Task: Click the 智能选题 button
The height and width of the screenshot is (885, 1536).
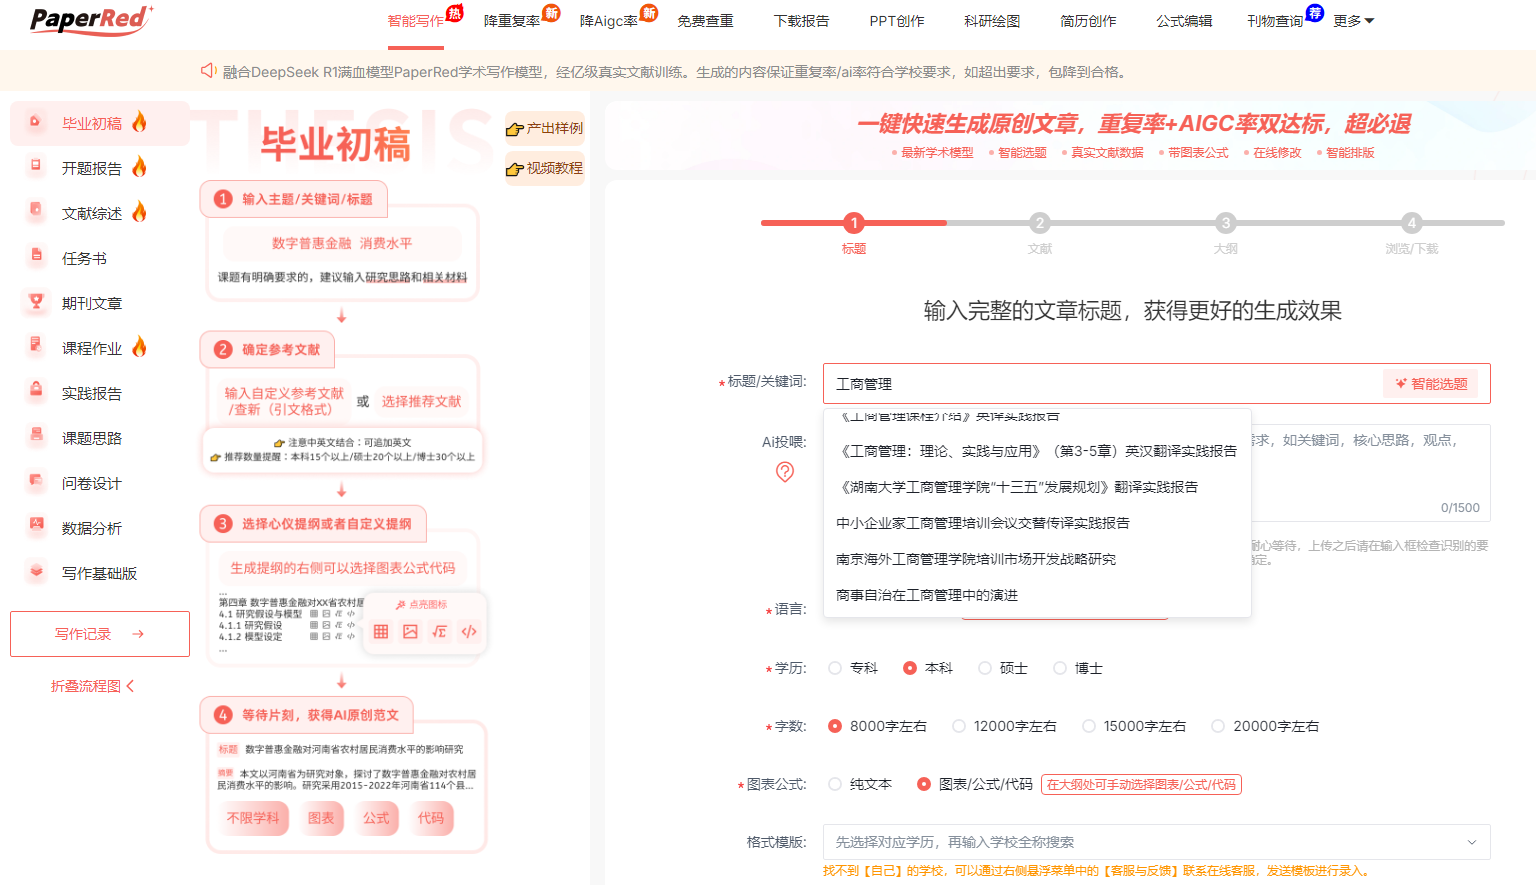Action: coord(1432,384)
